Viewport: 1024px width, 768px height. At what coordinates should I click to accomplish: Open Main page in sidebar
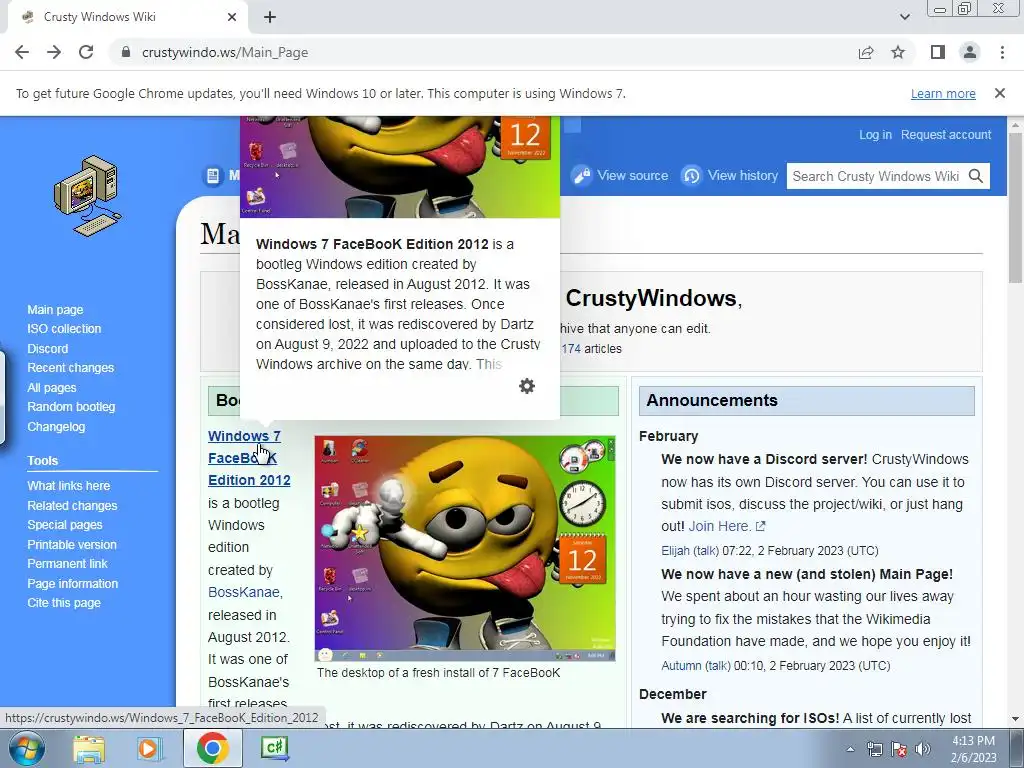pyautogui.click(x=56, y=310)
